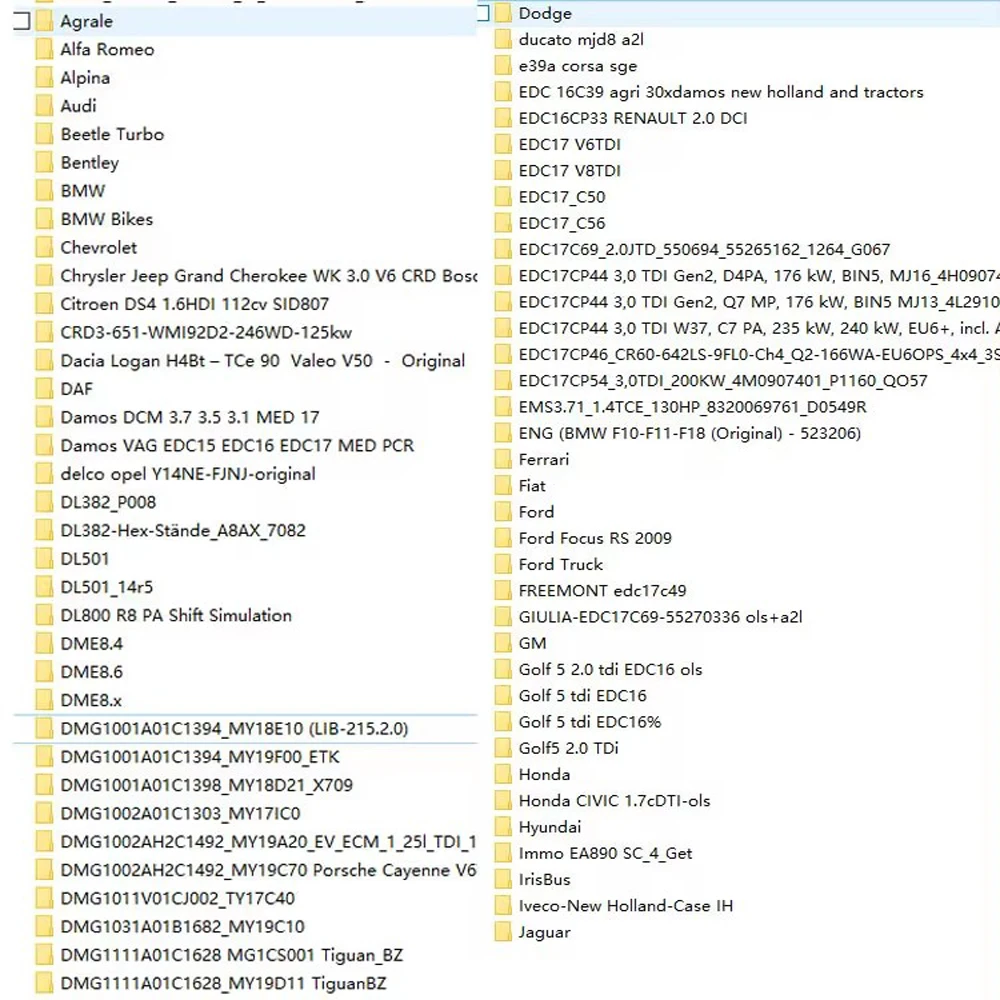The height and width of the screenshot is (1000, 1000).
Task: Select DMG1011V01CJ002_TY17C40 folder
Action: tap(178, 898)
